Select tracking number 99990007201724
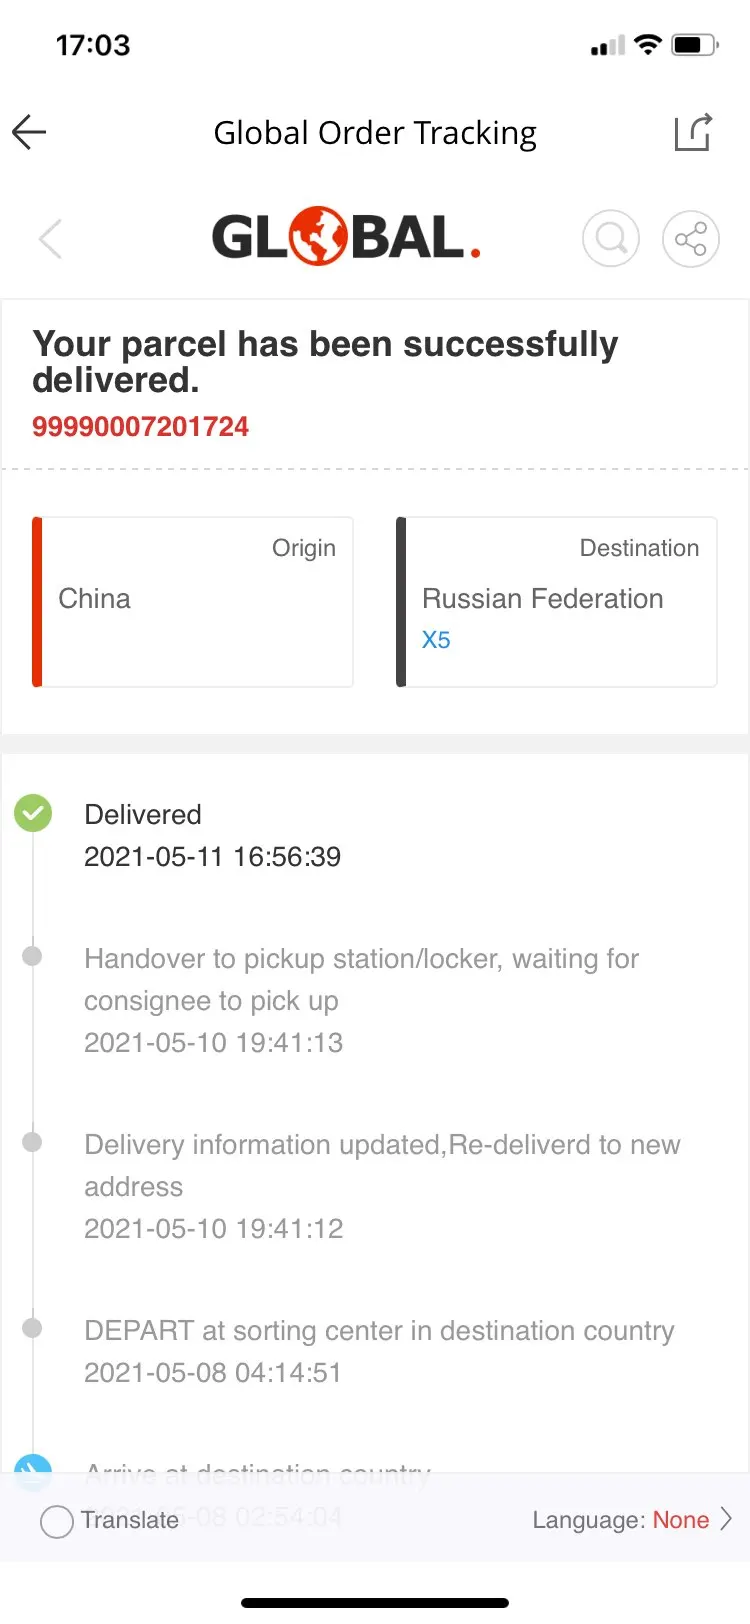 point(140,427)
